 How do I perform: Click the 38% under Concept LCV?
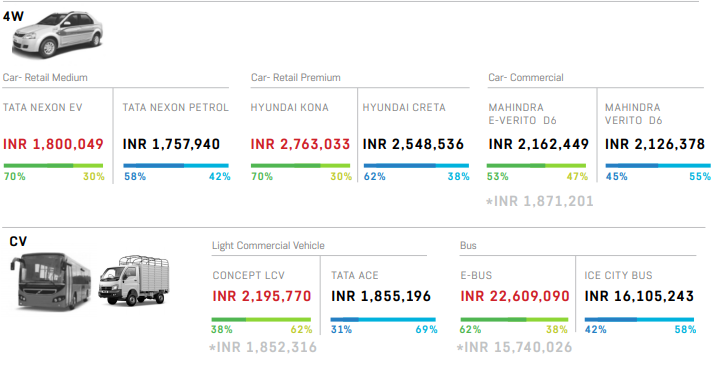222,329
